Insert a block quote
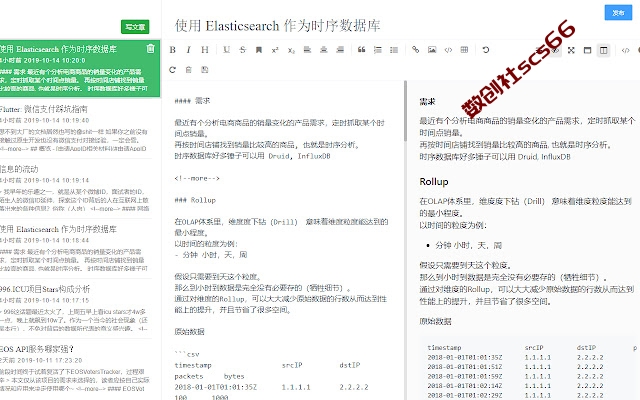Screen dimensions: 640x400 pyautogui.click(x=361, y=50)
